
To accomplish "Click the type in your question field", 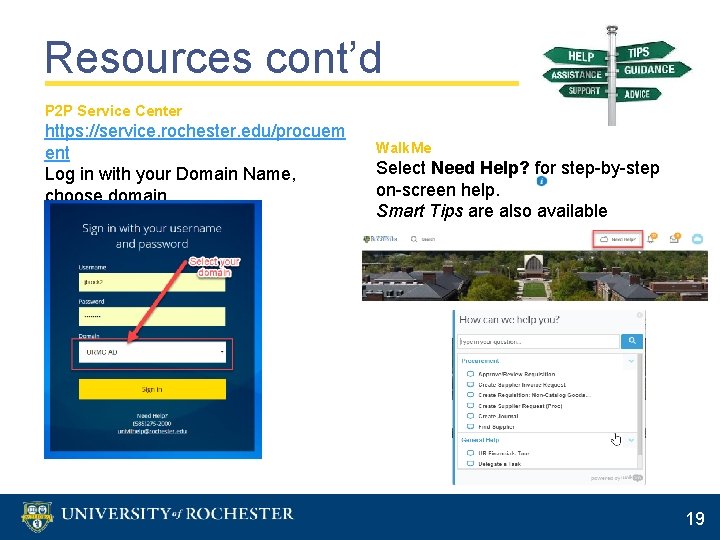I will (539, 342).
